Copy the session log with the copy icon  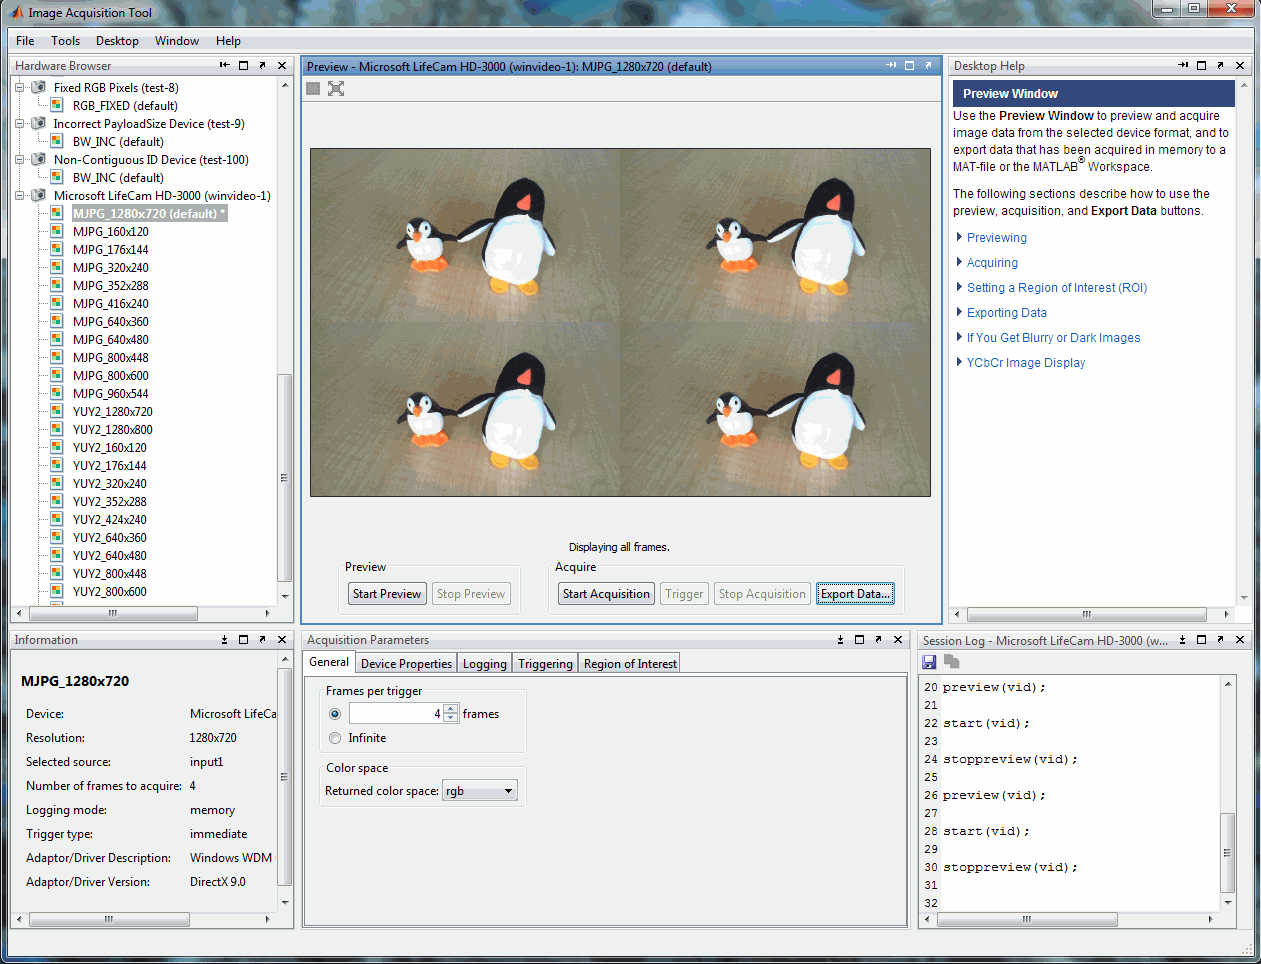coord(952,662)
